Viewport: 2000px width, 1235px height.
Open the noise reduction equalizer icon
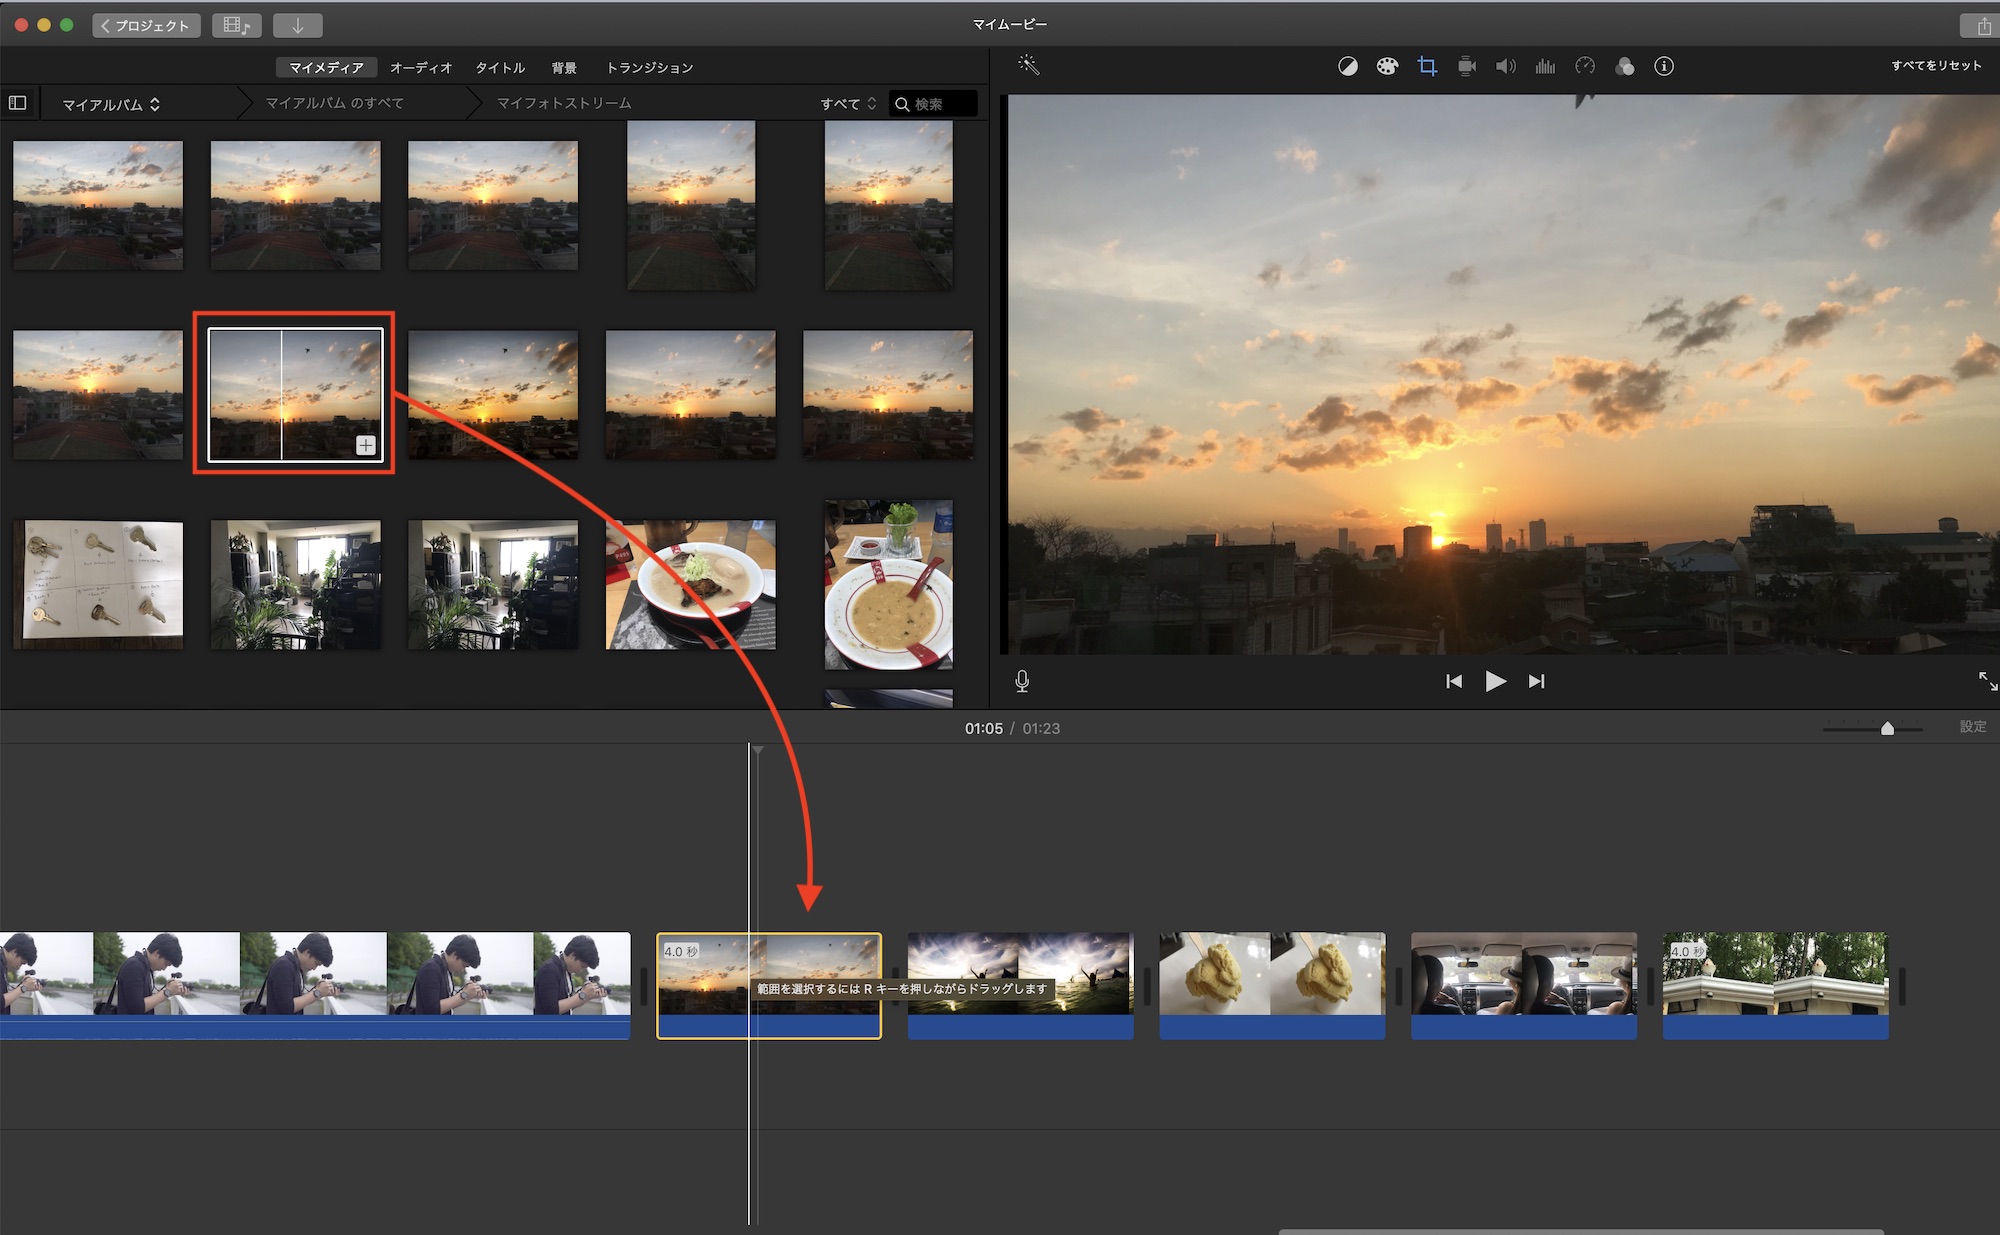pos(1545,66)
